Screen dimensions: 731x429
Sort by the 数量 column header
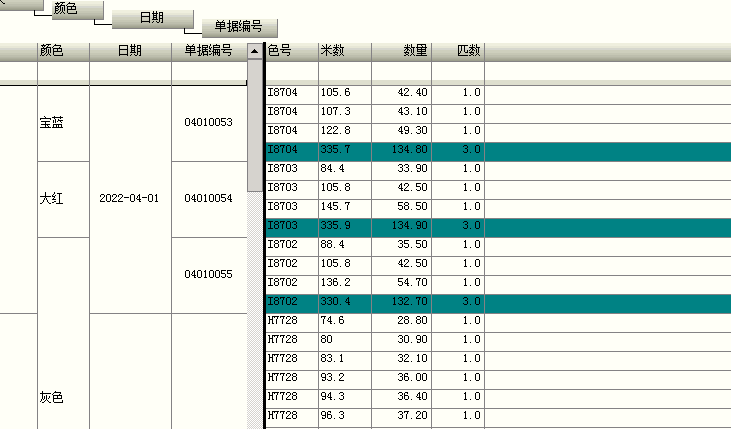[402, 51]
